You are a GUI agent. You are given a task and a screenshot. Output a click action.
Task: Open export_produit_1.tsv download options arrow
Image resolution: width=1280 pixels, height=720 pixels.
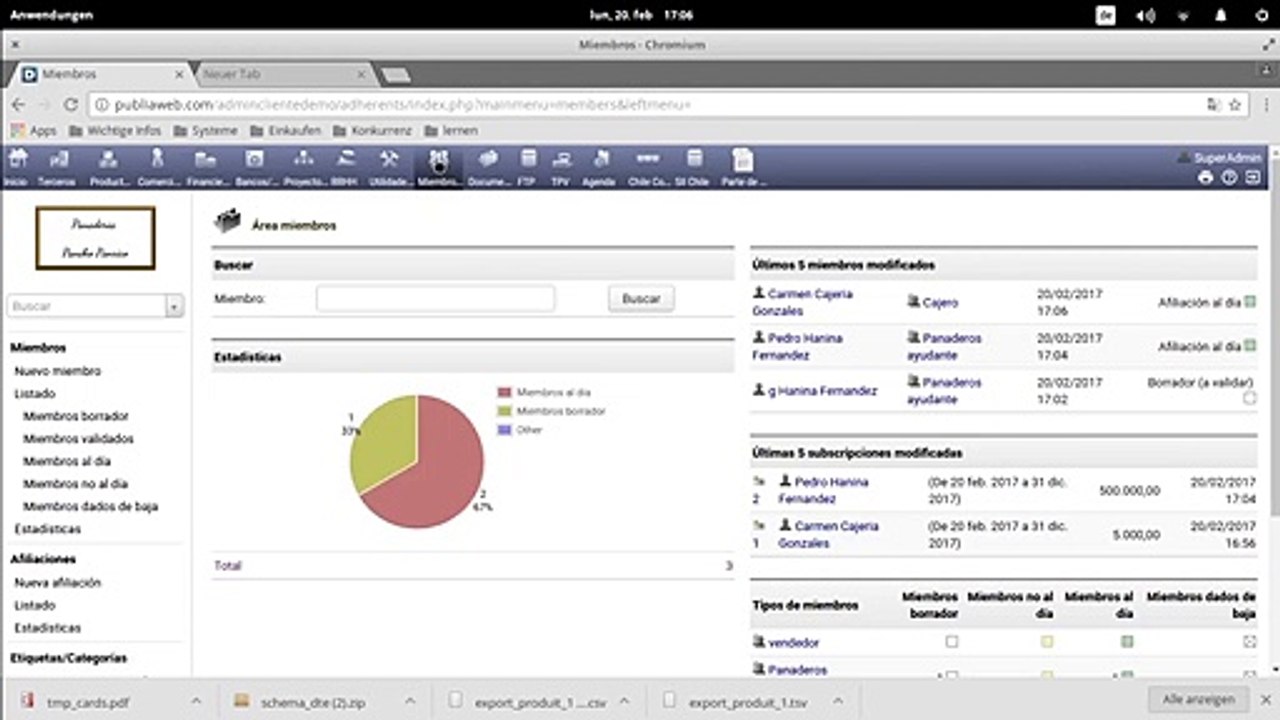(838, 702)
